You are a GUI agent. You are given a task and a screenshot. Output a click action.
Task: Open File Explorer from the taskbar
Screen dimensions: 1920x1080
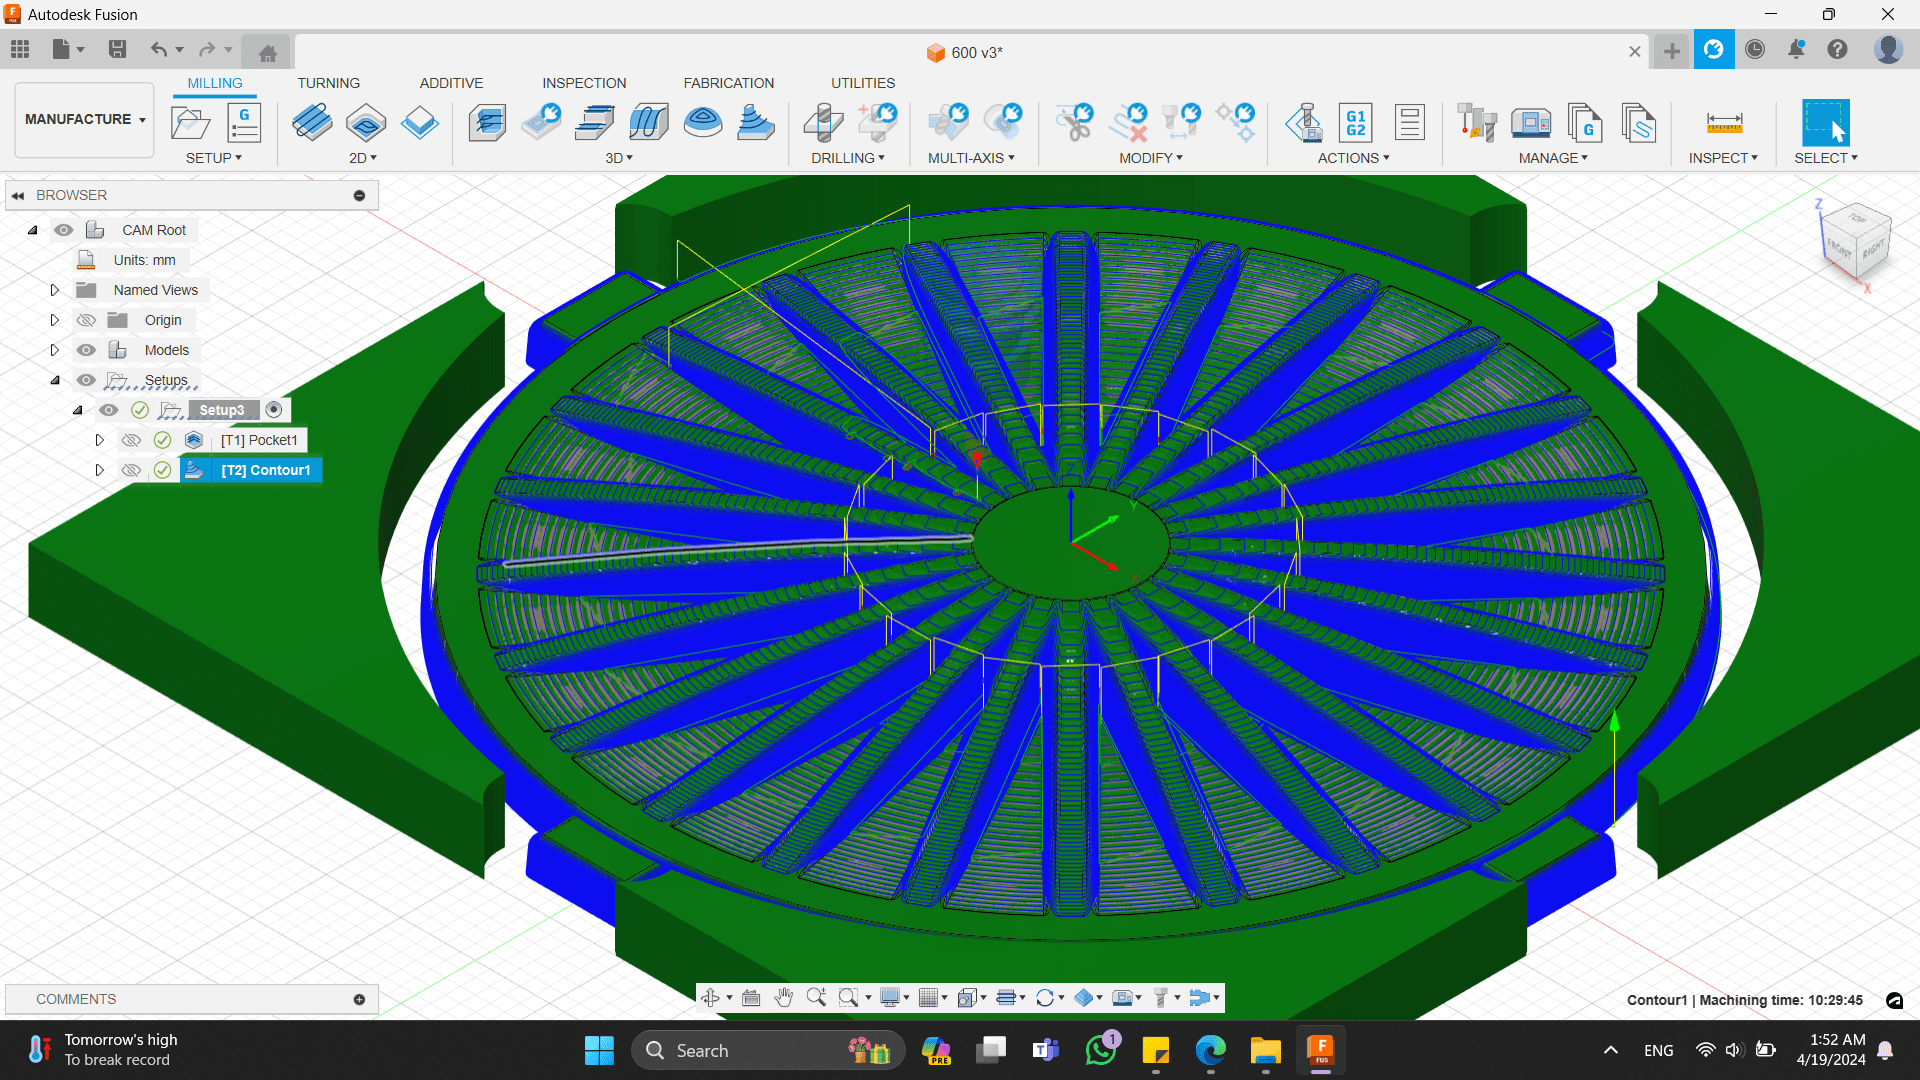1265,1050
